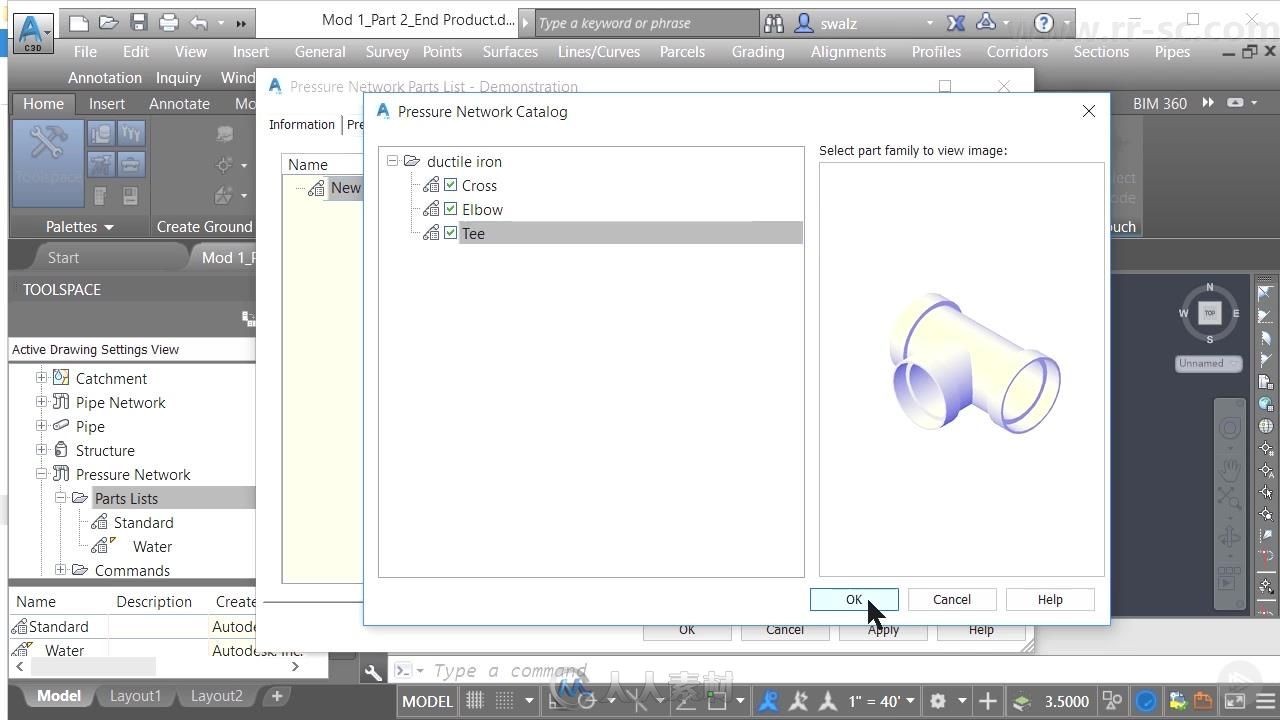Click the Autodesk Exchange X icon
The width and height of the screenshot is (1280, 720).
pyautogui.click(x=955, y=22)
